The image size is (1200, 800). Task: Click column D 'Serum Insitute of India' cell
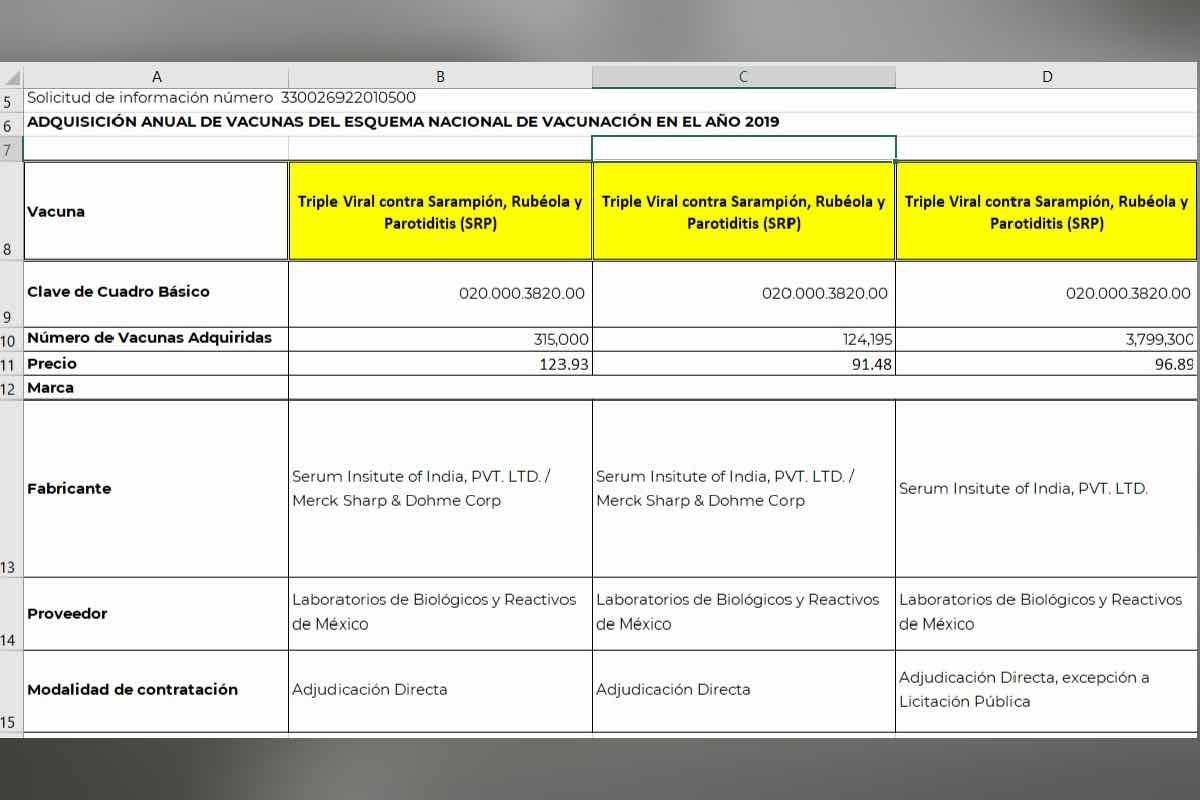coord(1046,489)
